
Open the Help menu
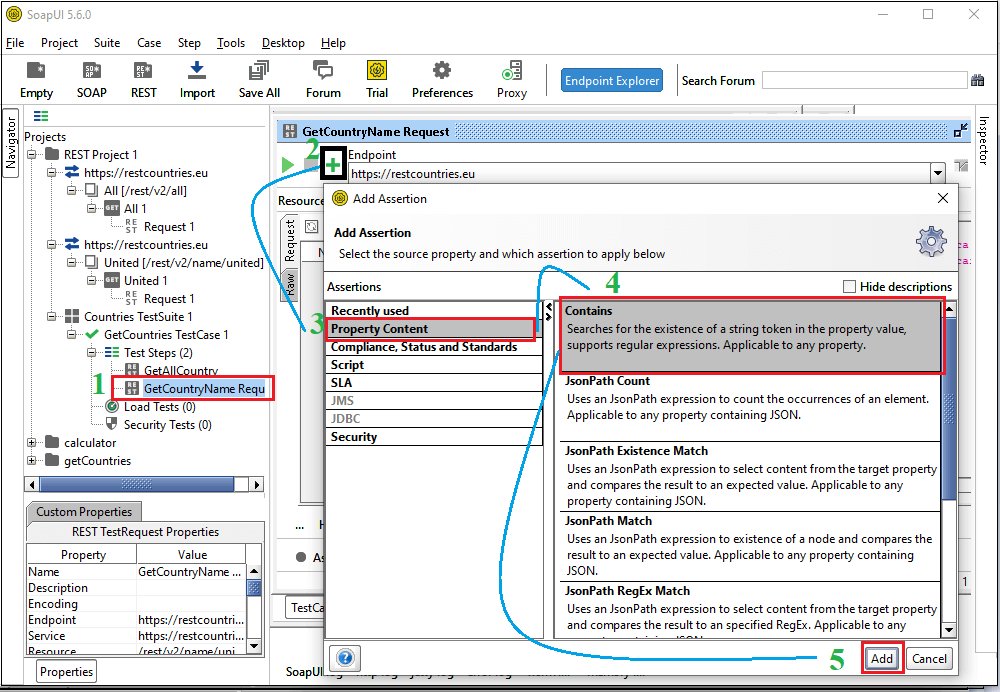[333, 43]
